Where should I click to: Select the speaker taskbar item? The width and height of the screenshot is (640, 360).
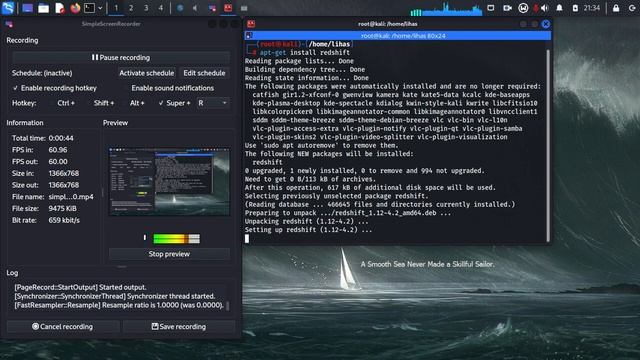pyautogui.click(x=196, y=8)
